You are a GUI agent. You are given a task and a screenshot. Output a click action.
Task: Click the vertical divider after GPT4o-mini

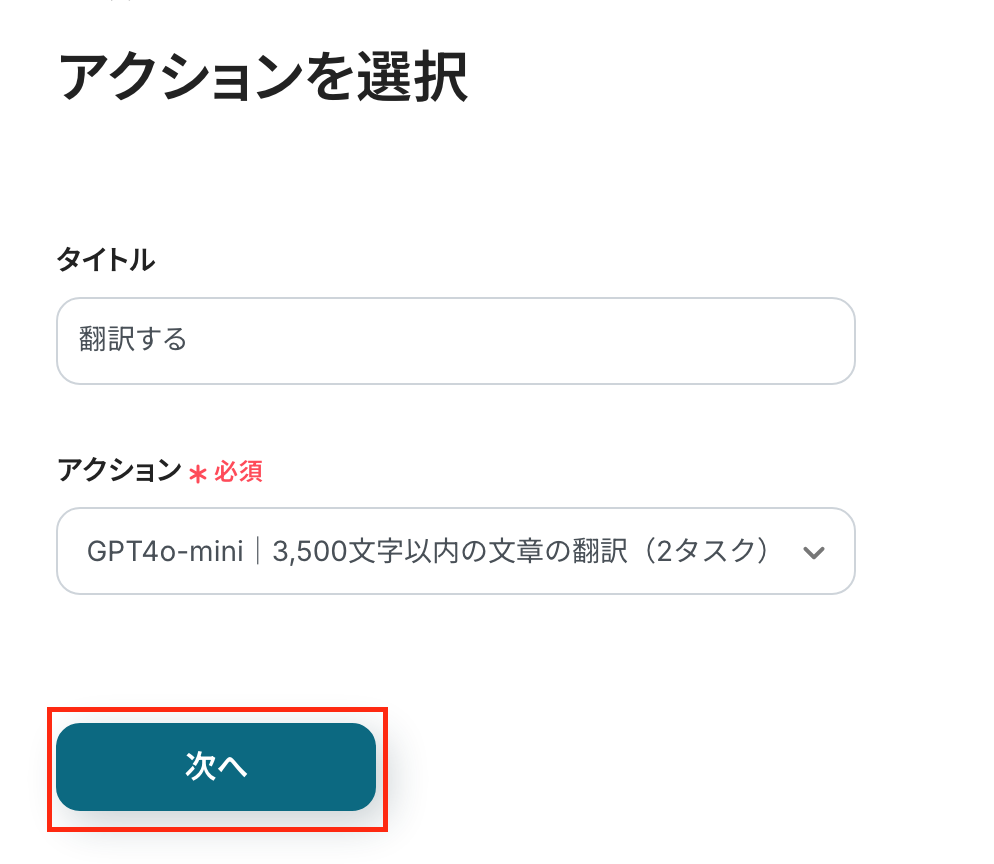tap(258, 552)
